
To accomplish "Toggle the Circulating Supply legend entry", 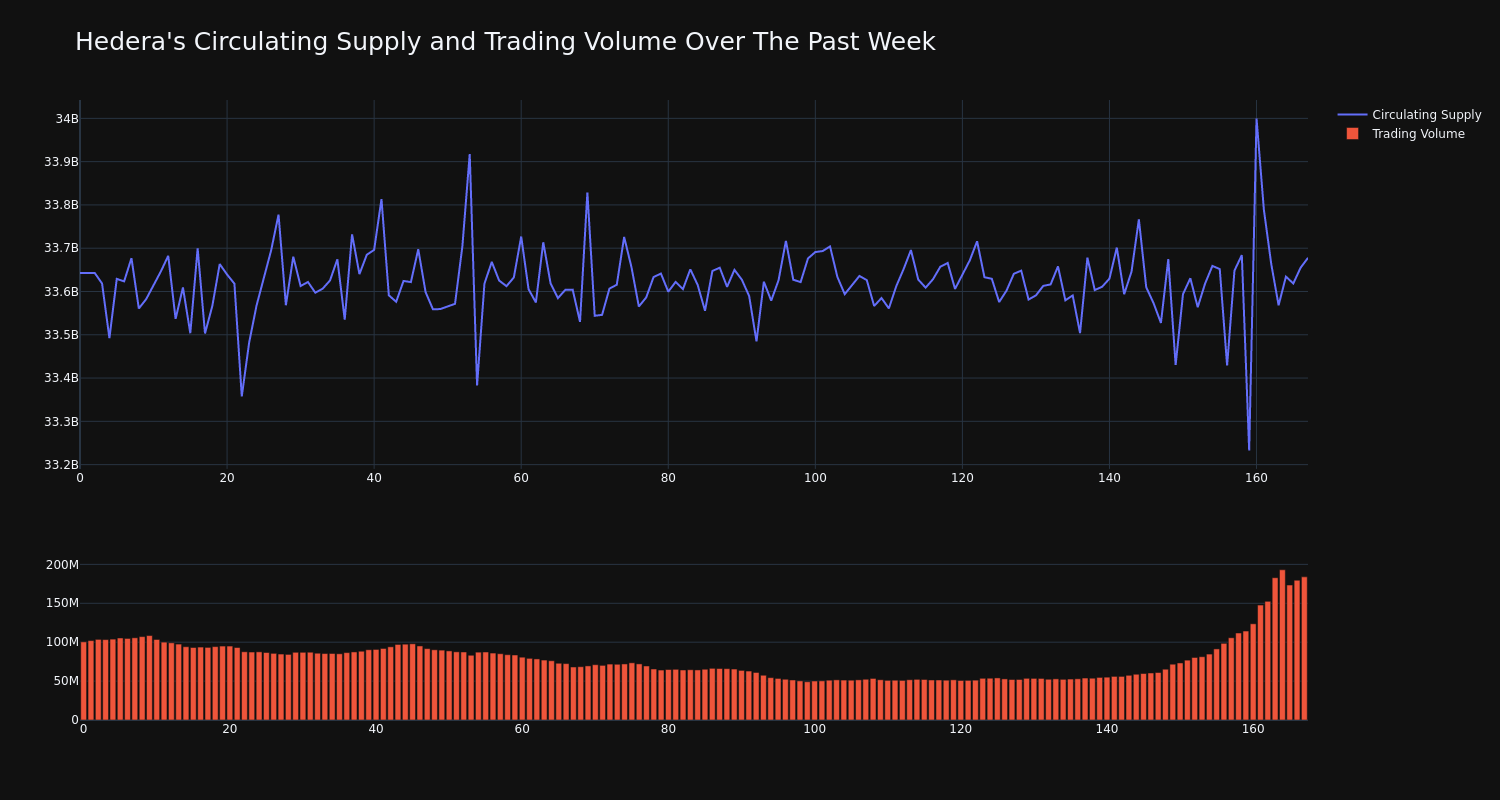I will [x=1409, y=115].
